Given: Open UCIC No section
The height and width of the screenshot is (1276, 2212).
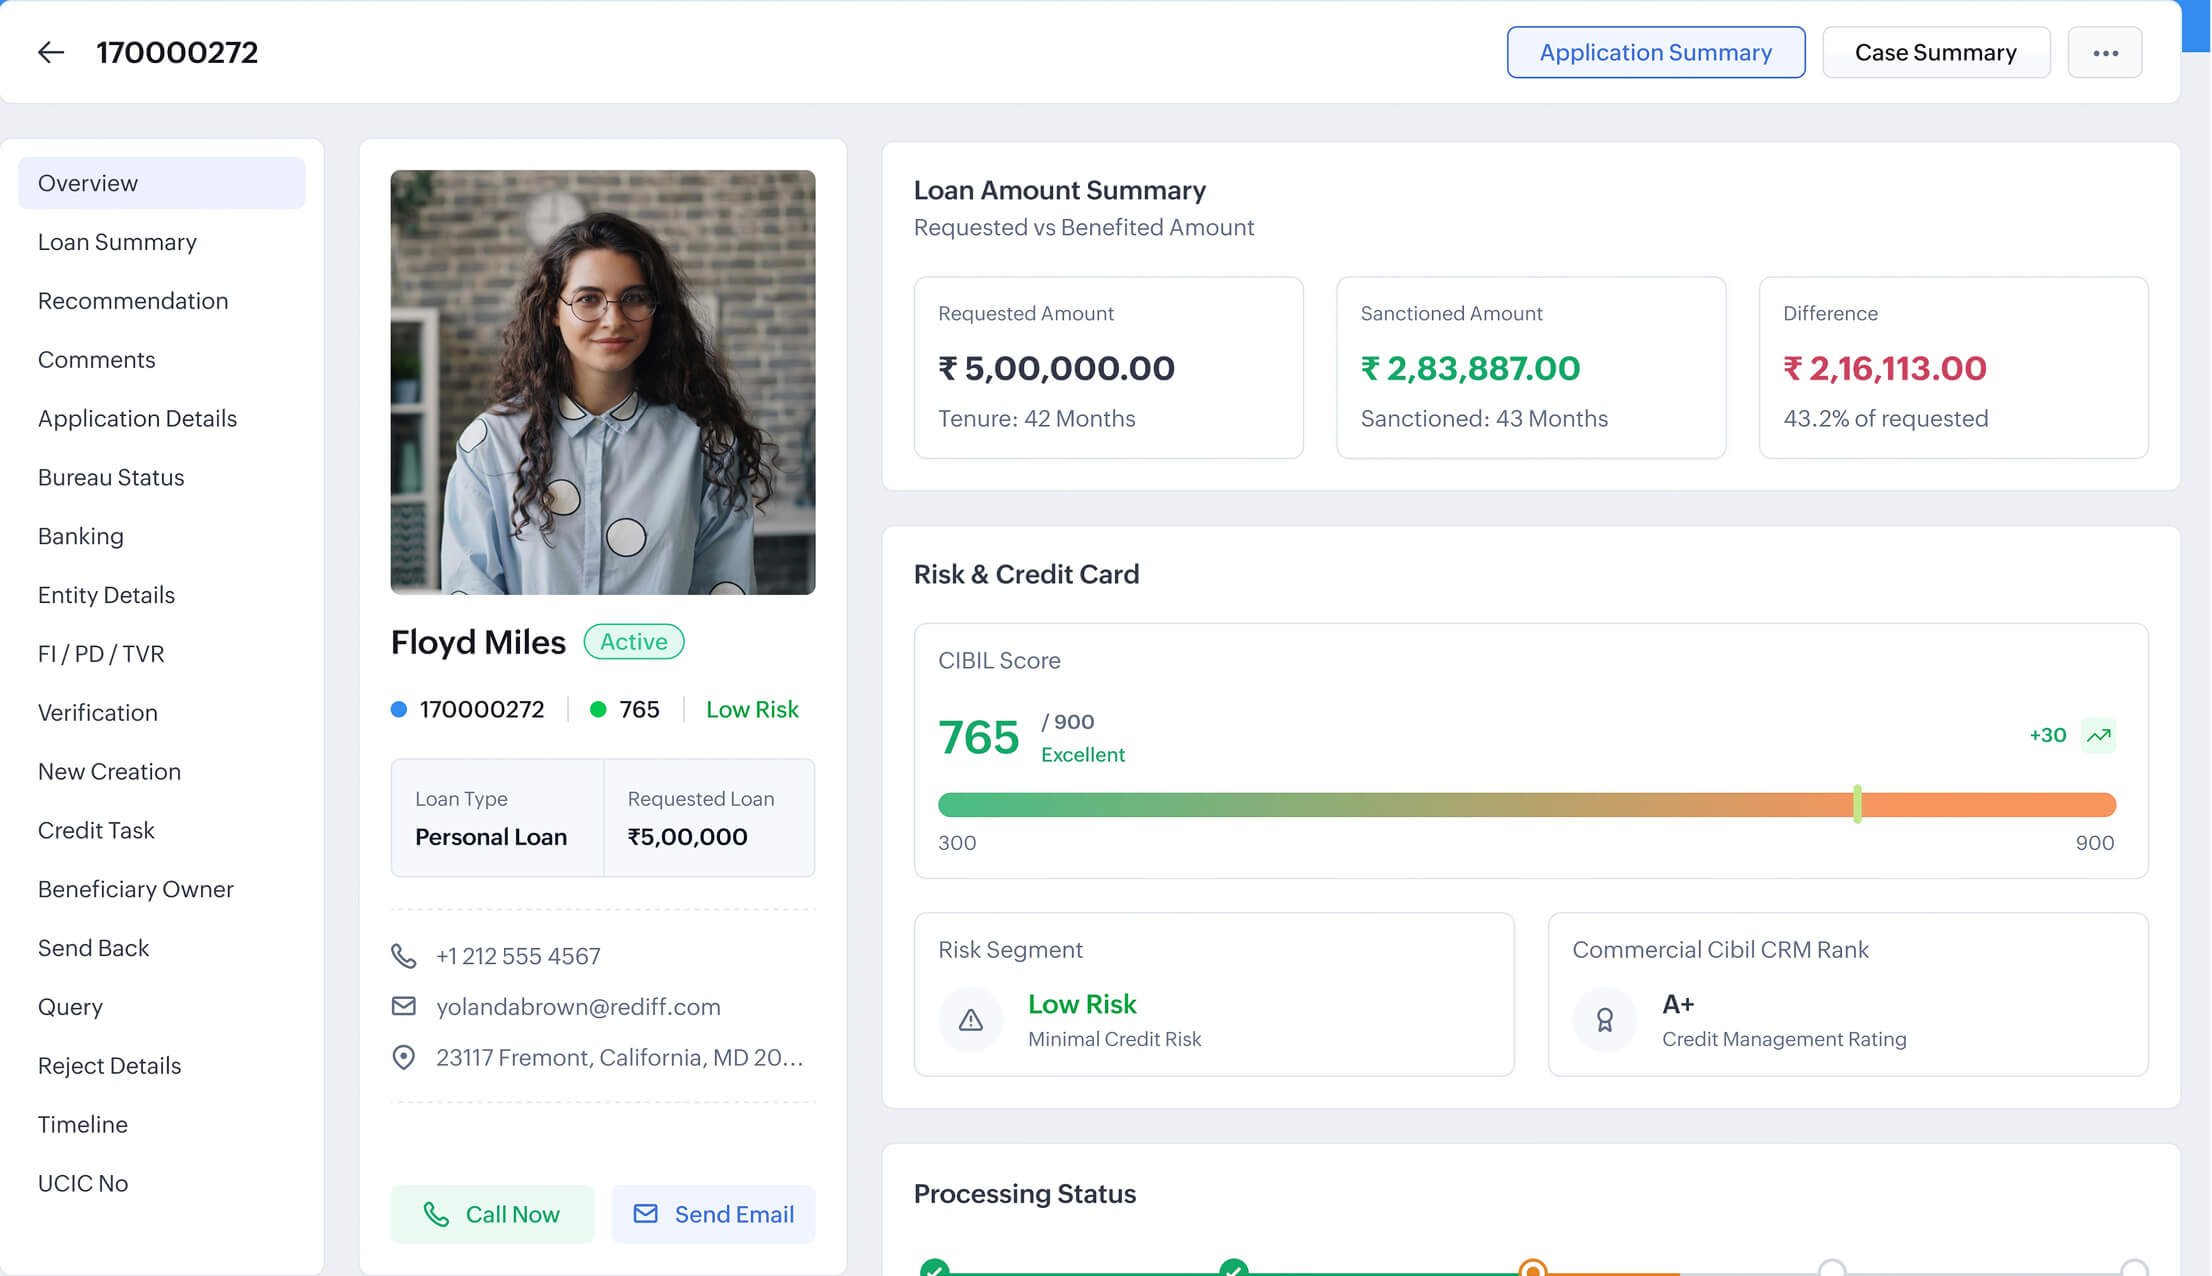Looking at the screenshot, I should (x=162, y=1183).
